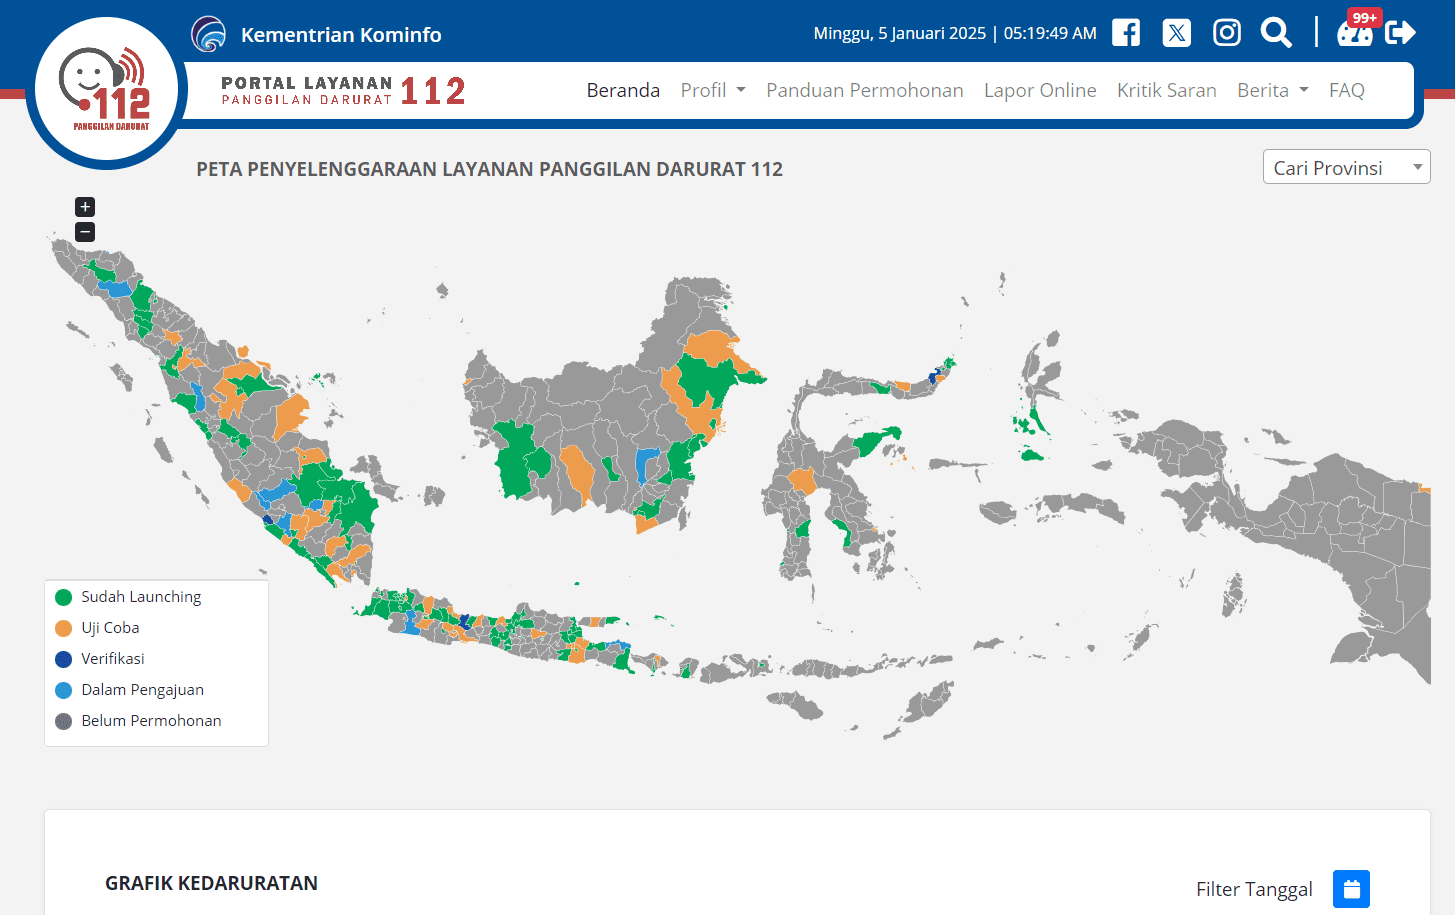This screenshot has width=1455, height=915.
Task: Open the Lapor Online link
Action: (1039, 90)
